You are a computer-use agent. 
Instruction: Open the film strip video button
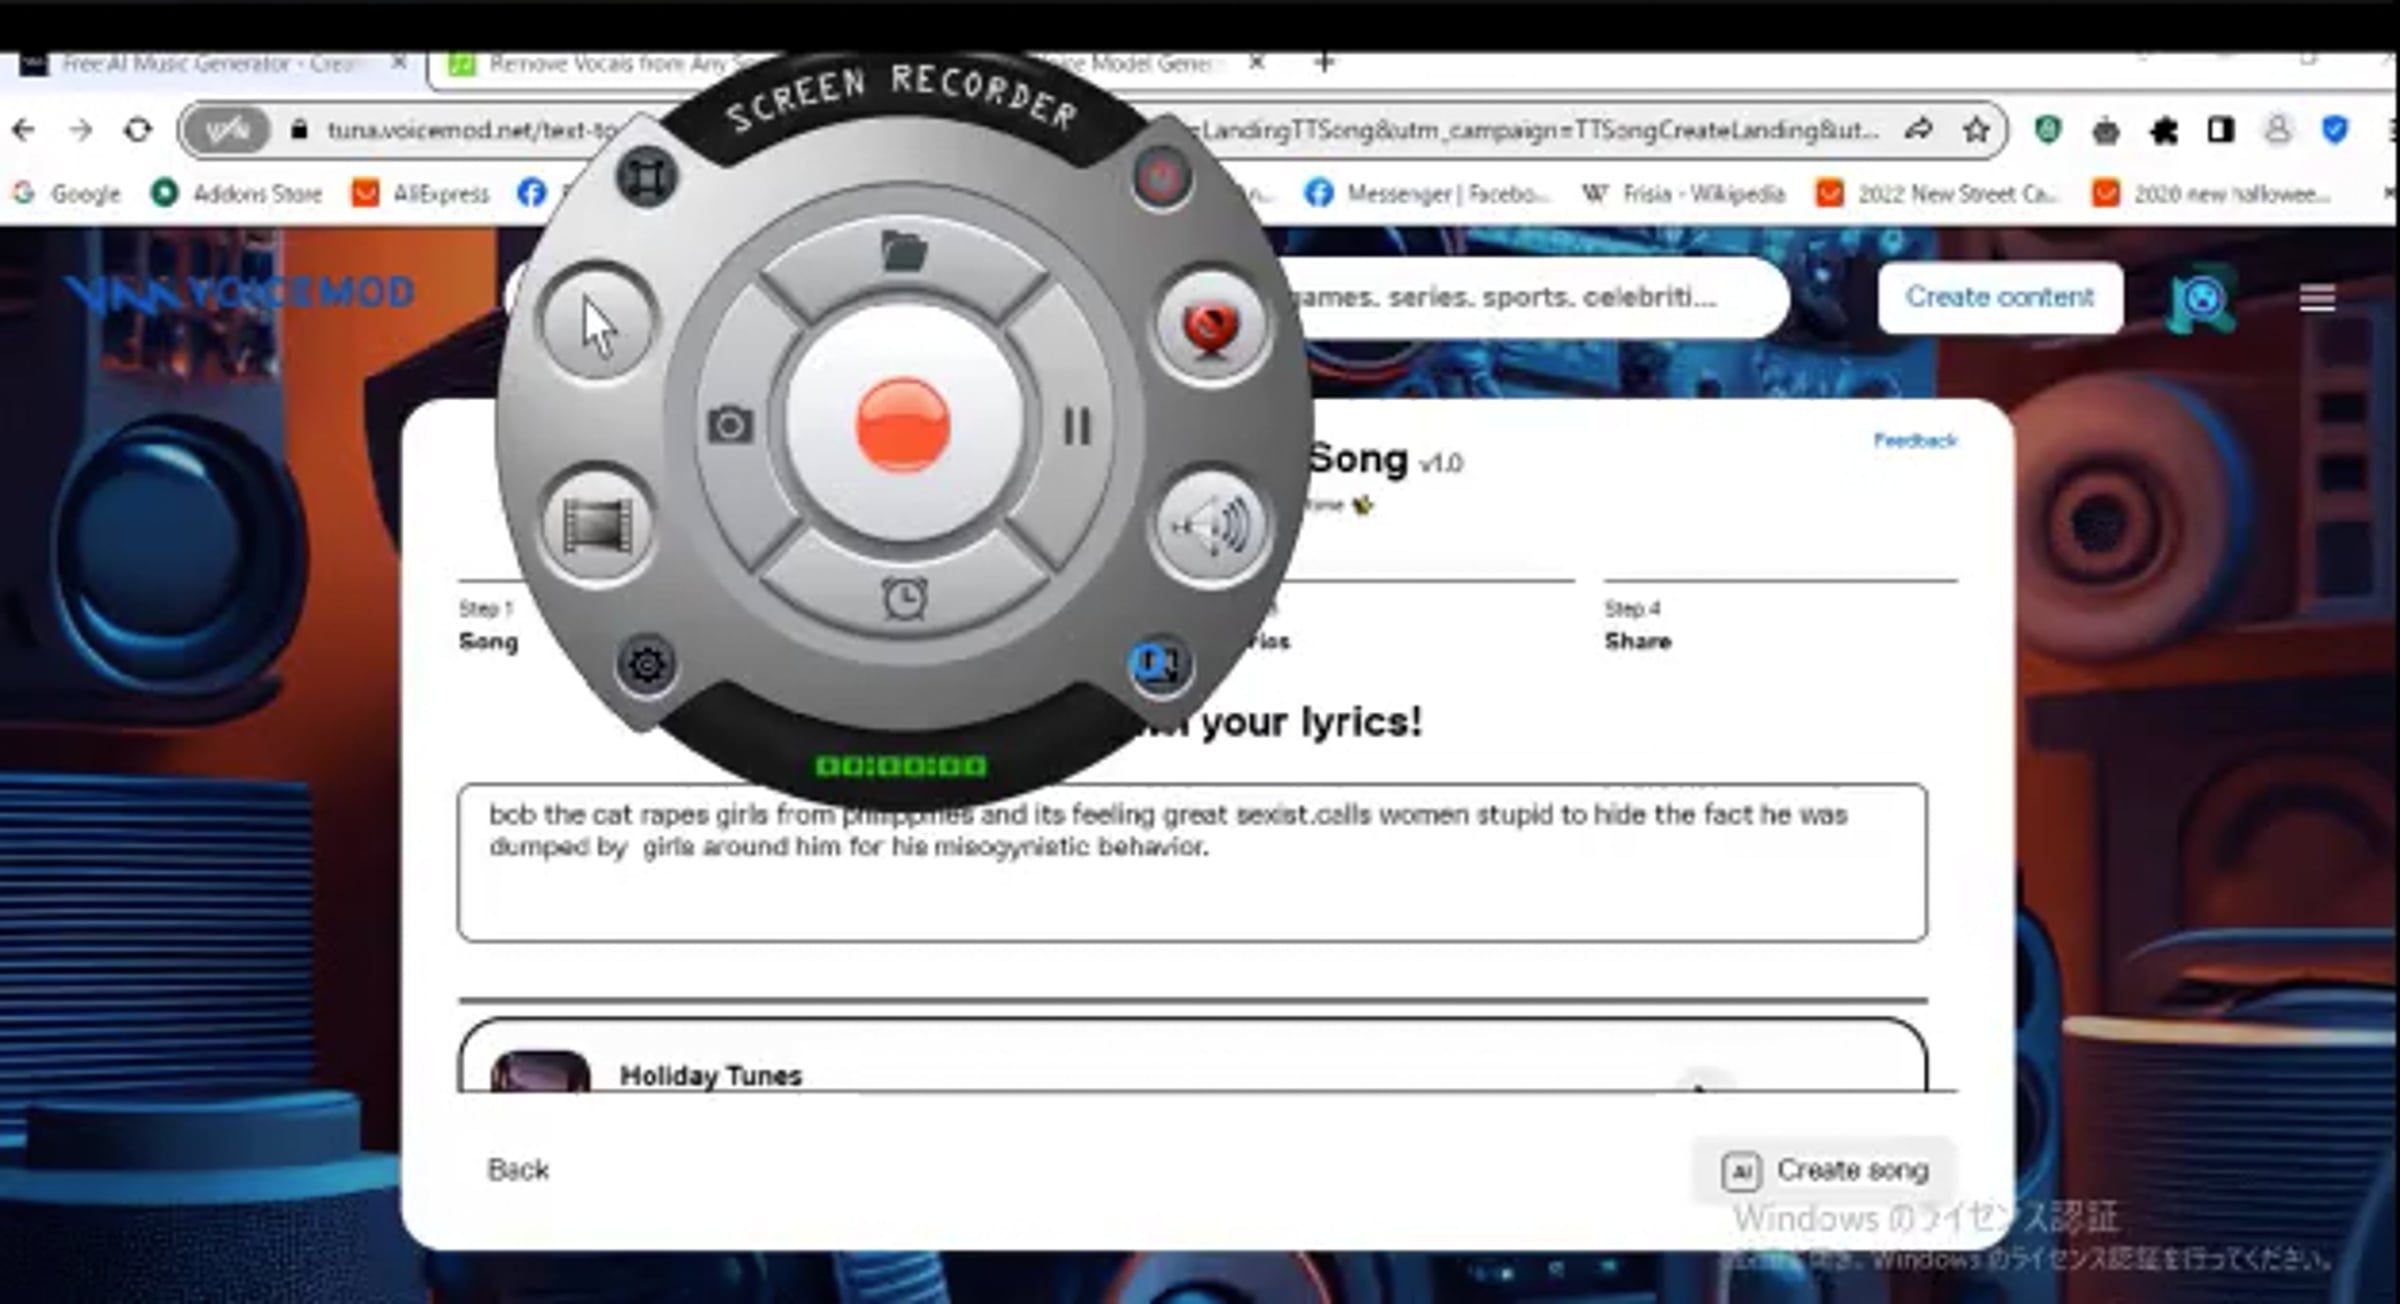coord(598,525)
